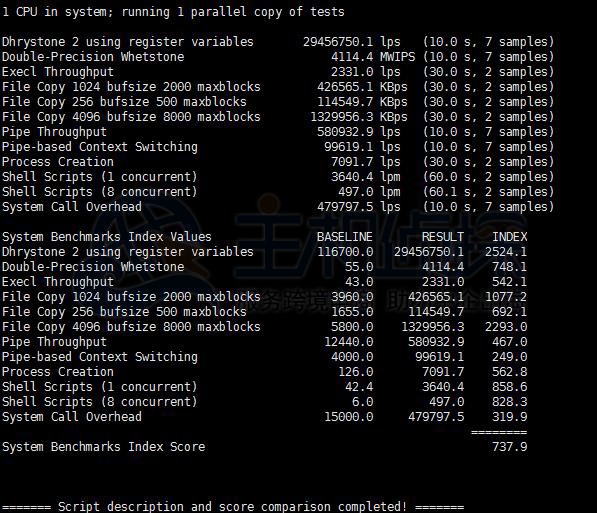597x513 pixels.
Task: Click the baseline value 42.4
Action: (x=359, y=387)
